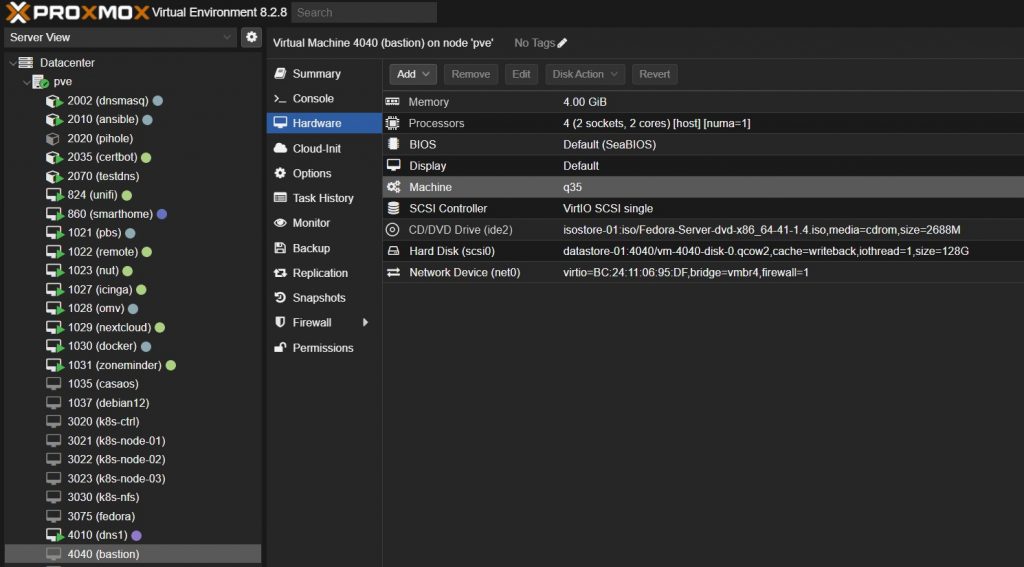Screen dimensions: 1024x567
Task: Switch to the Console section
Action: pyautogui.click(x=313, y=99)
